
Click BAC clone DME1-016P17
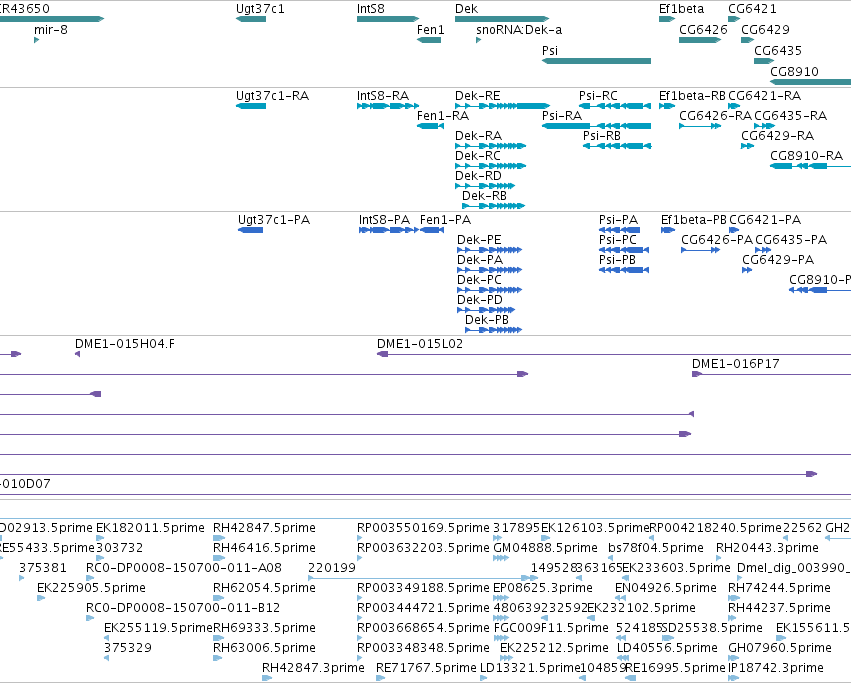tap(735, 364)
